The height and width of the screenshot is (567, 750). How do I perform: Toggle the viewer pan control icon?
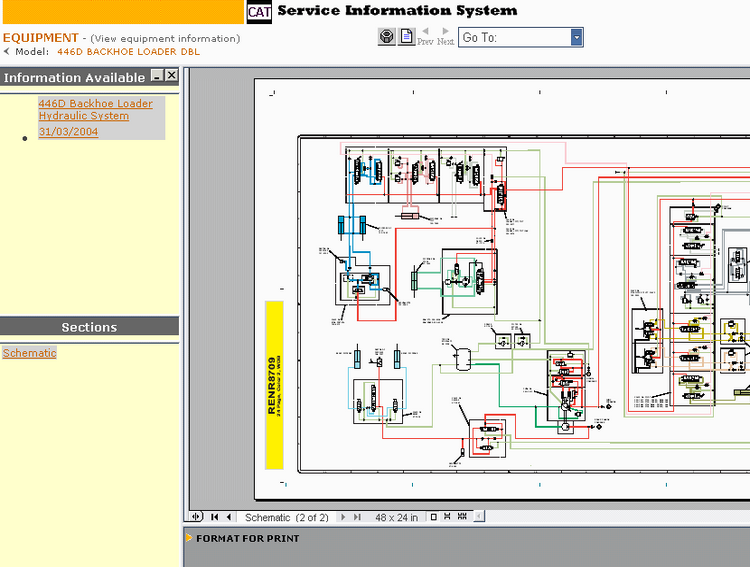(x=196, y=517)
